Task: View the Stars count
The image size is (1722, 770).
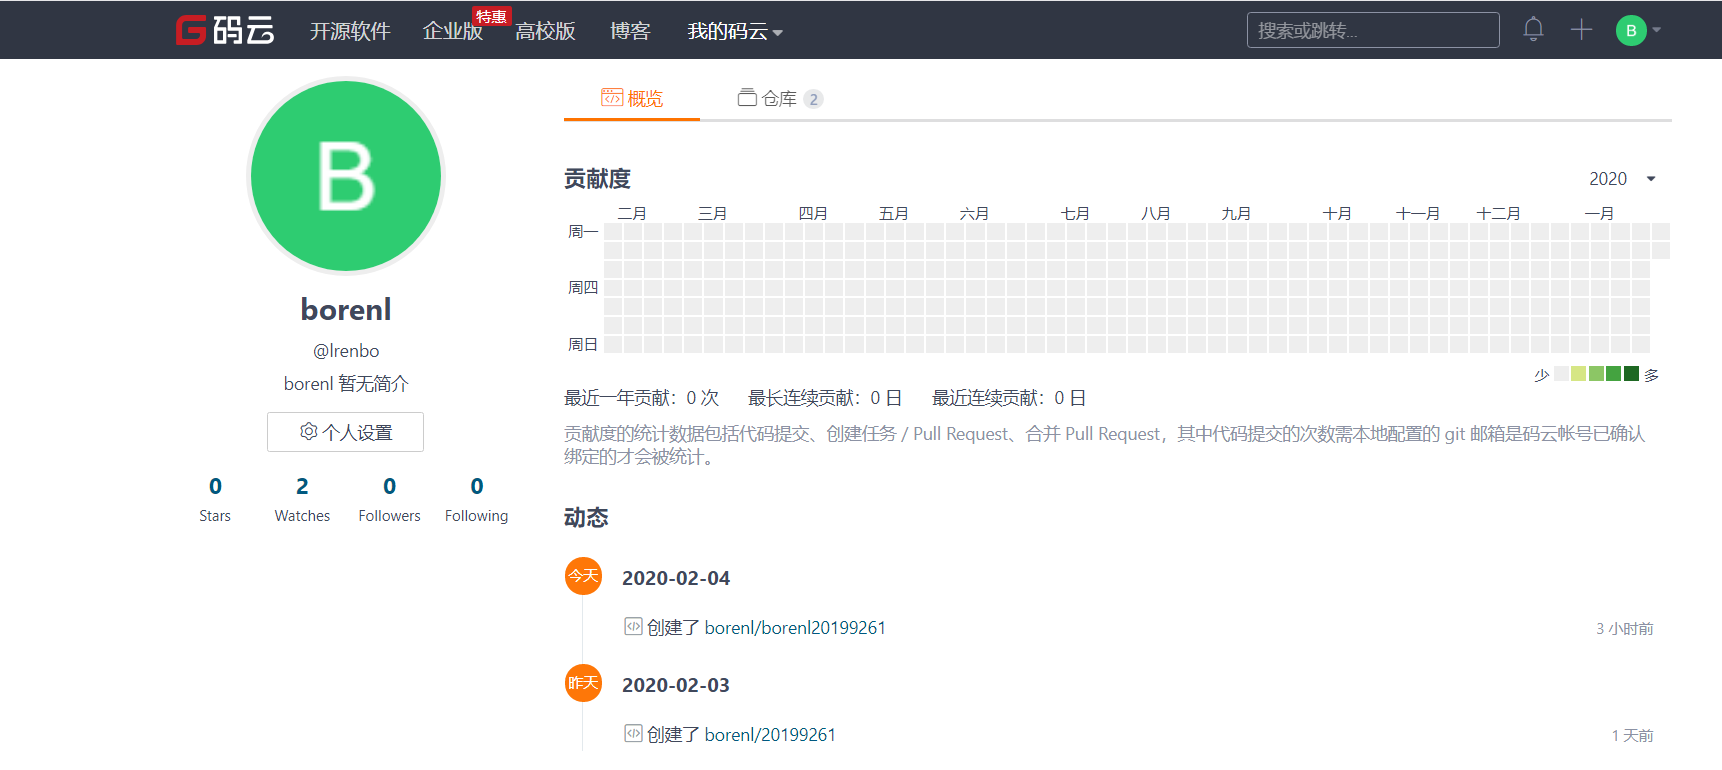Action: point(215,499)
